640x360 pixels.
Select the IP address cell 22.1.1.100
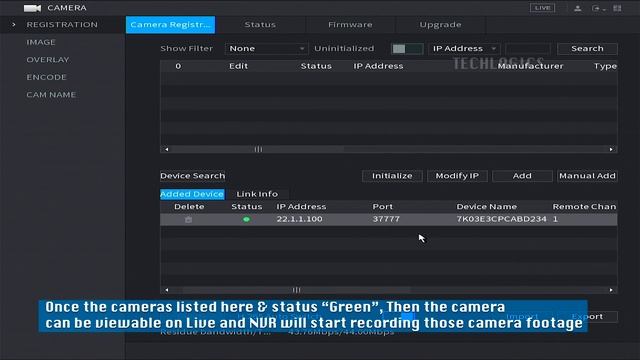click(x=299, y=219)
